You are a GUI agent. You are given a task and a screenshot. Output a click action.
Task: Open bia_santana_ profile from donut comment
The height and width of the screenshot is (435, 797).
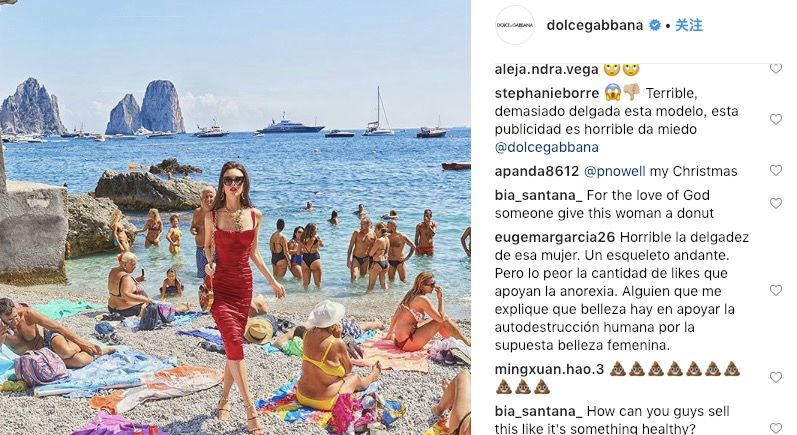click(x=538, y=195)
